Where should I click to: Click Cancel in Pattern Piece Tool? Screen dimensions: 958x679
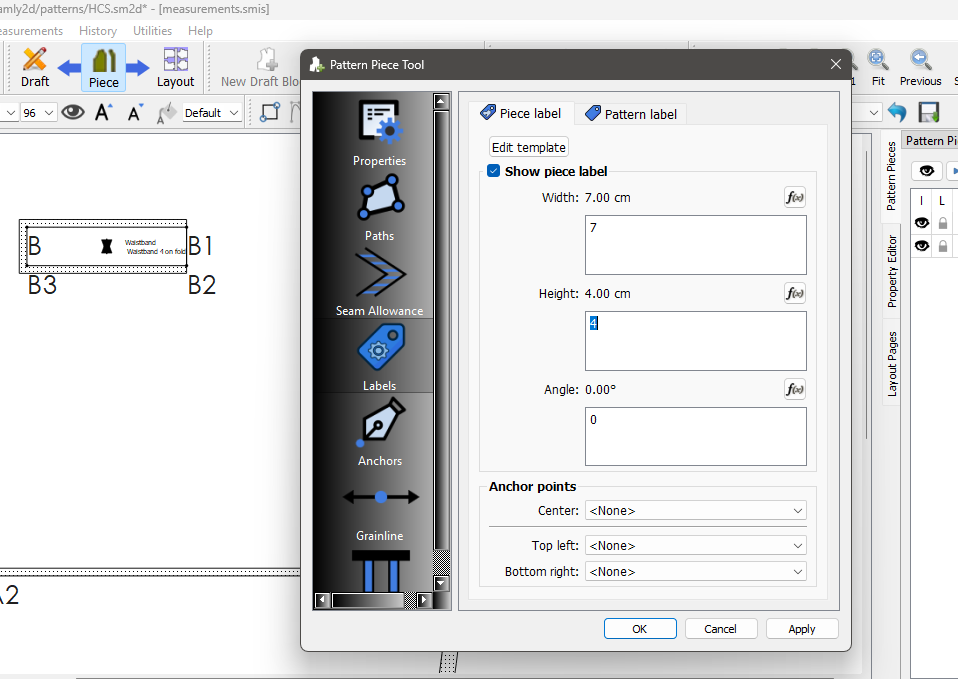click(720, 629)
